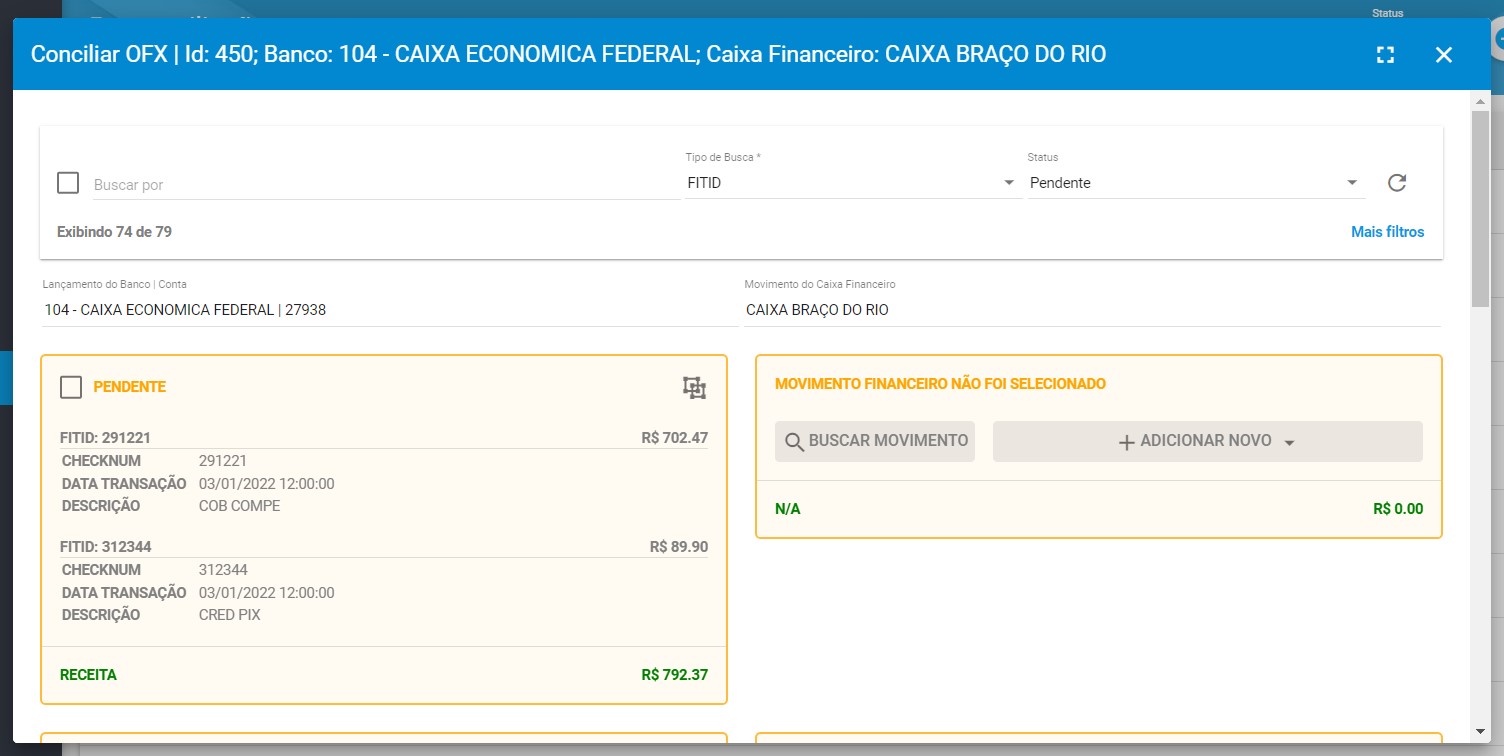1504x756 pixels.
Task: Click the Exibindo 74 de 79 text
Action: click(114, 232)
